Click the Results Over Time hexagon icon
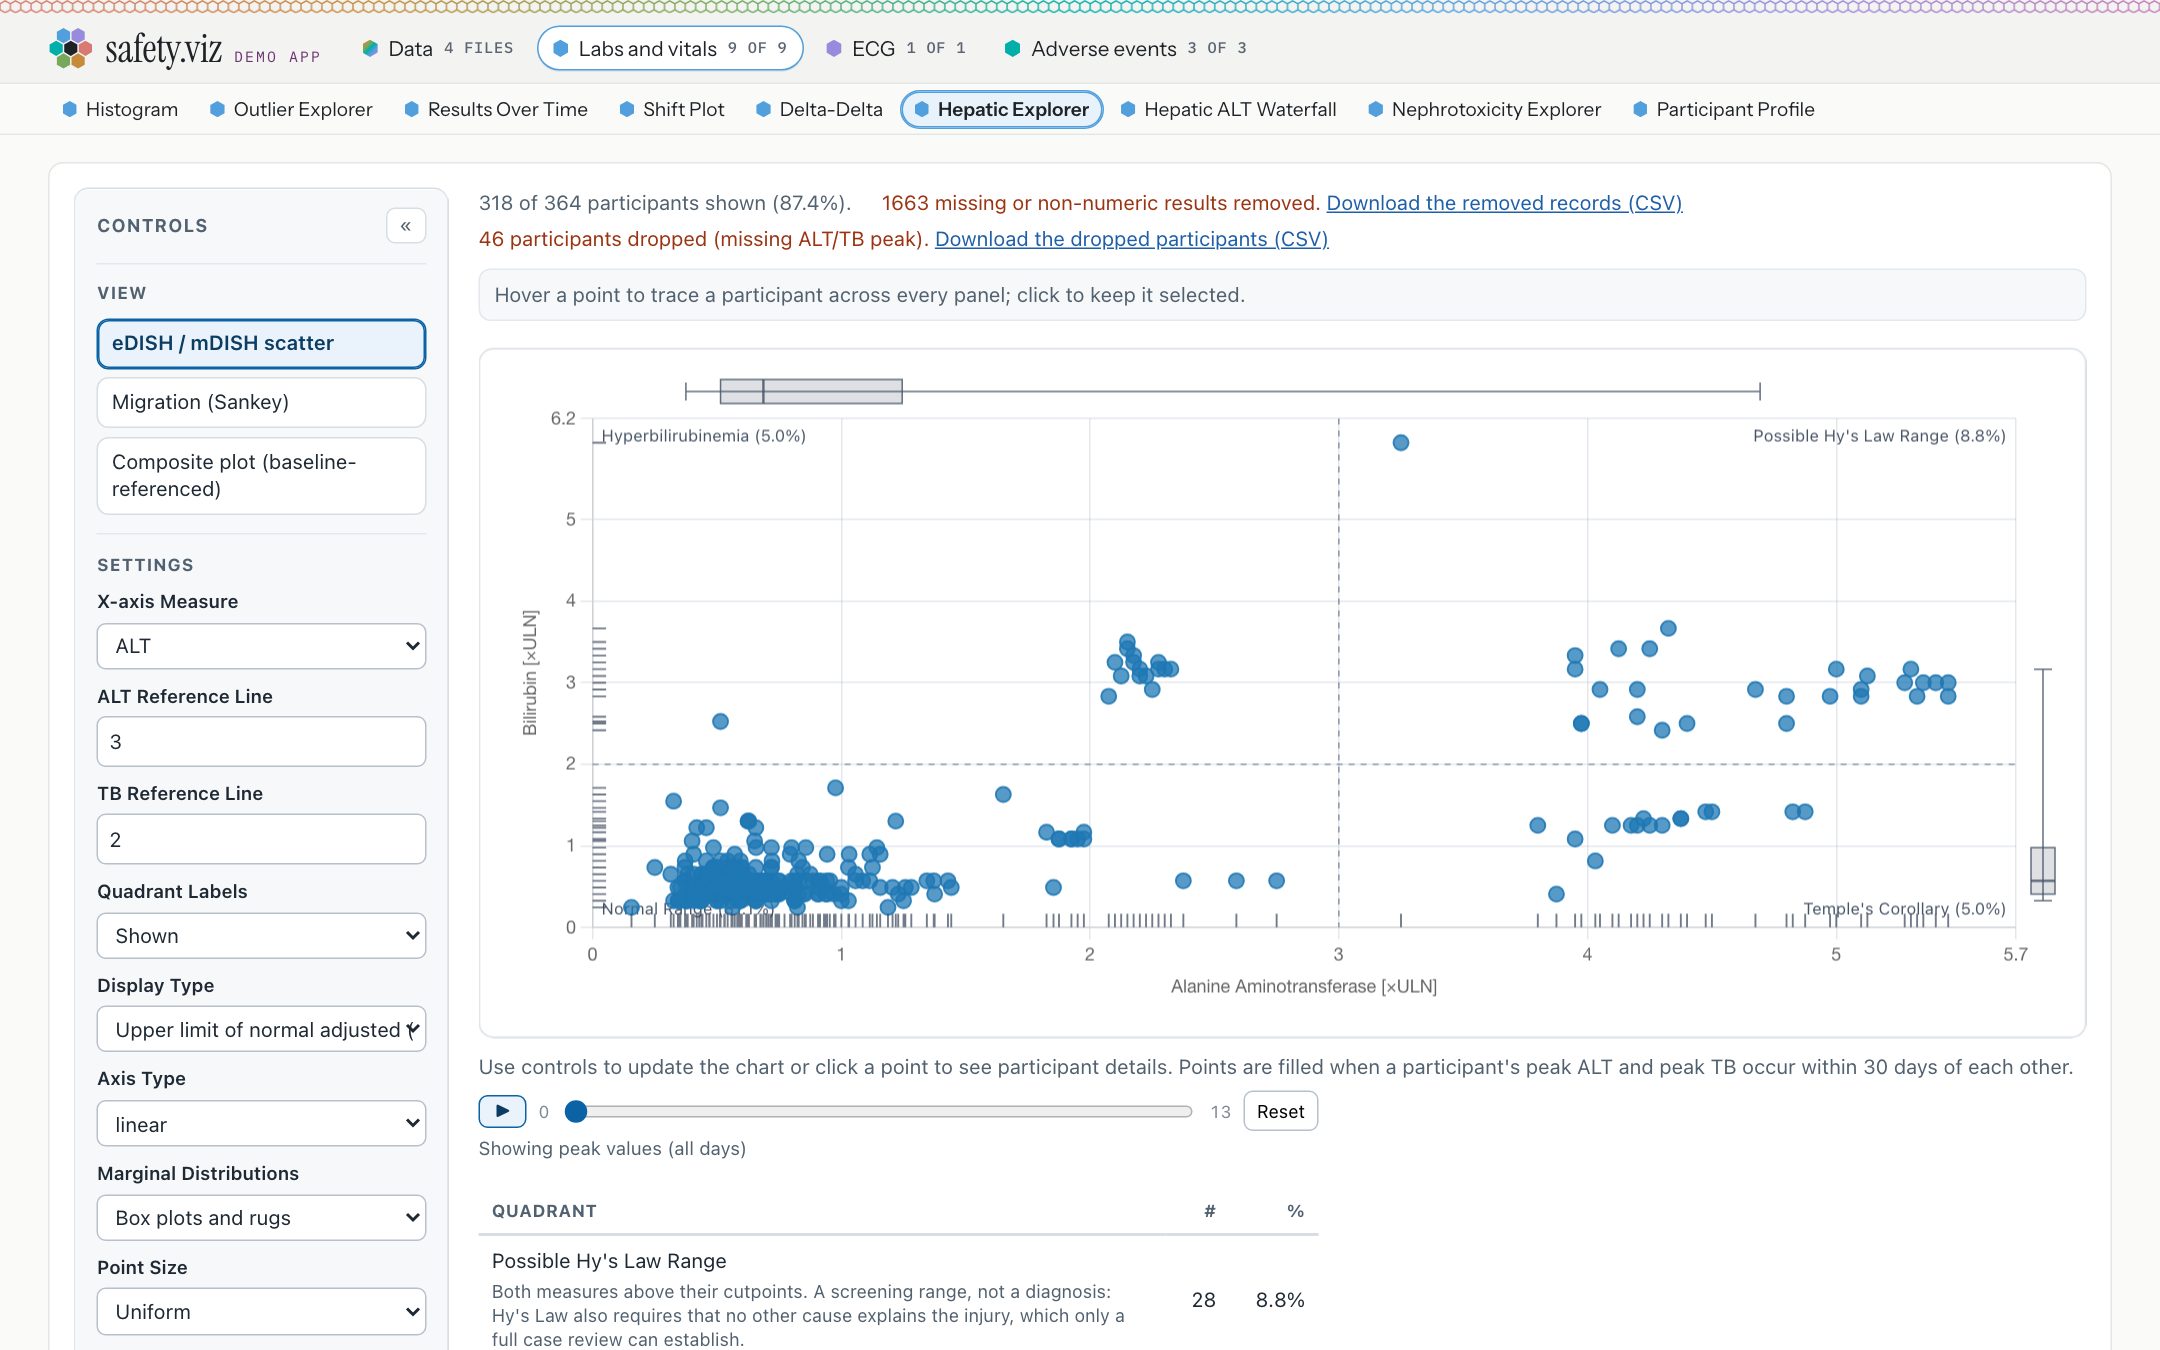The height and width of the screenshot is (1350, 2160). (411, 109)
